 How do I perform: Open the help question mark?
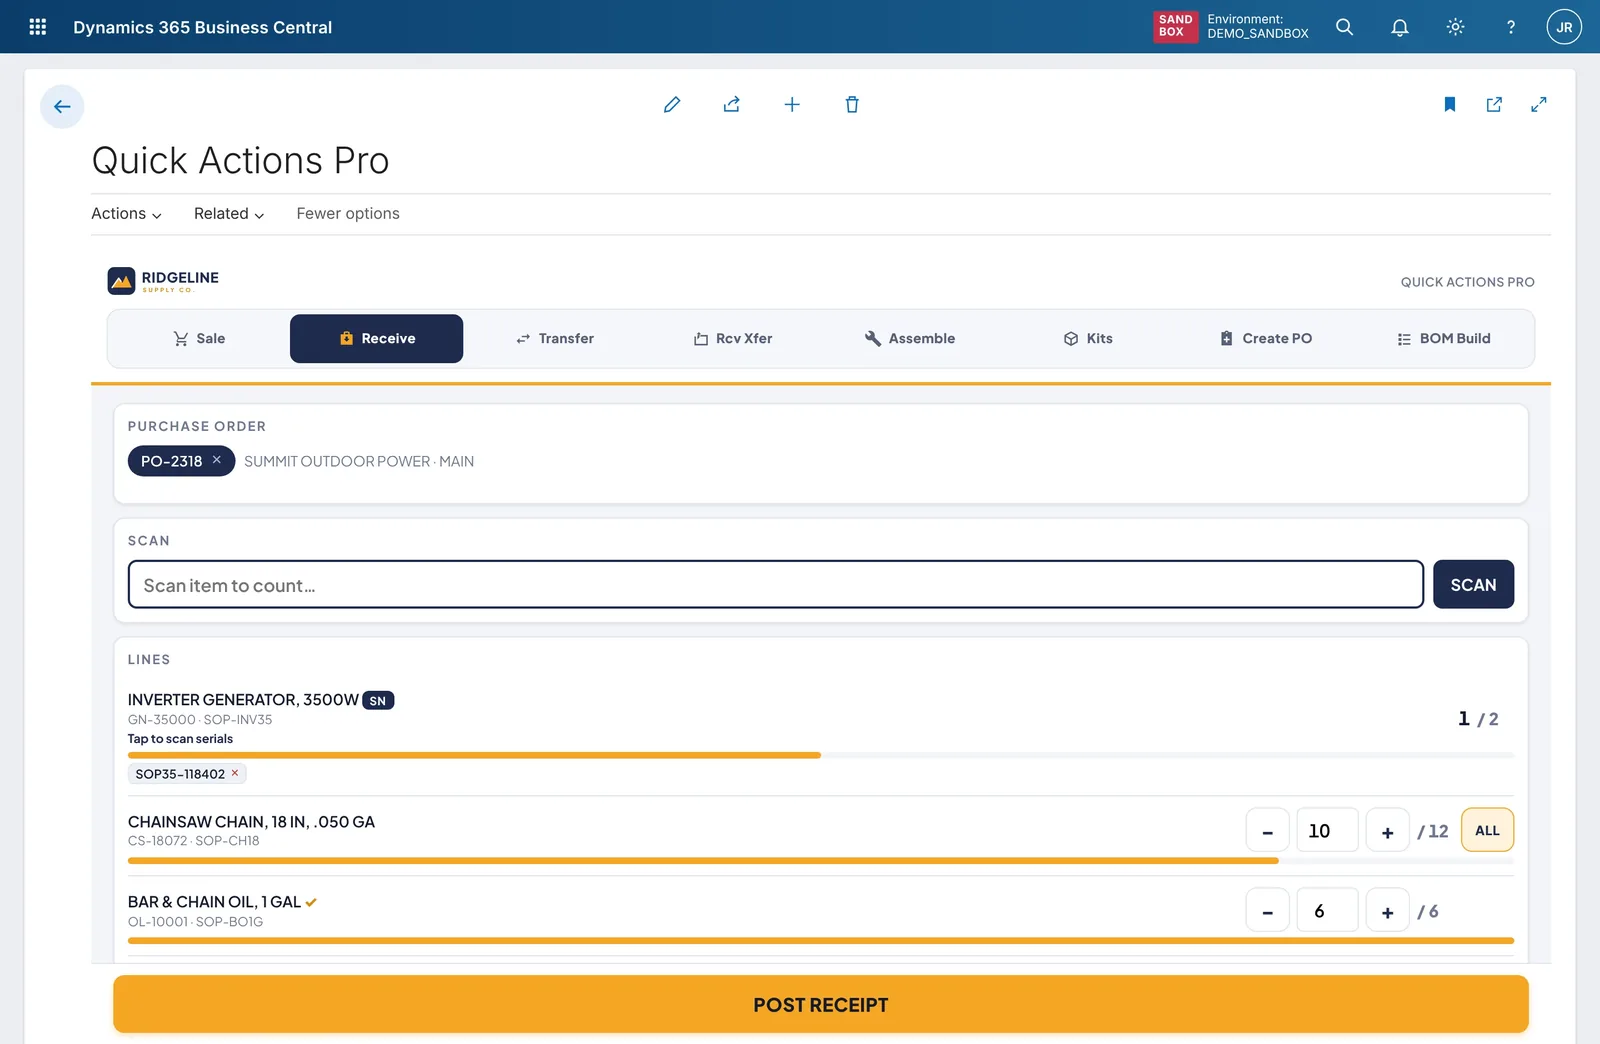point(1510,27)
